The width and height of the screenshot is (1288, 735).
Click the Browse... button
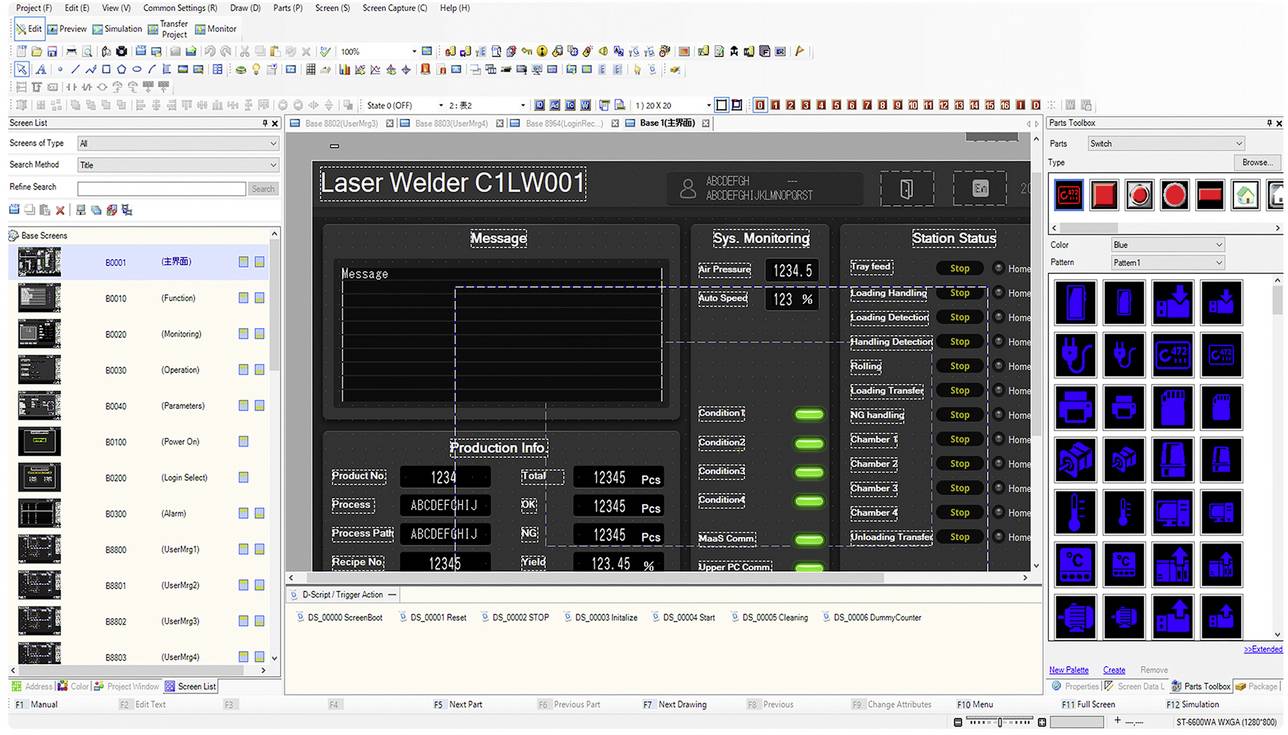click(1257, 162)
